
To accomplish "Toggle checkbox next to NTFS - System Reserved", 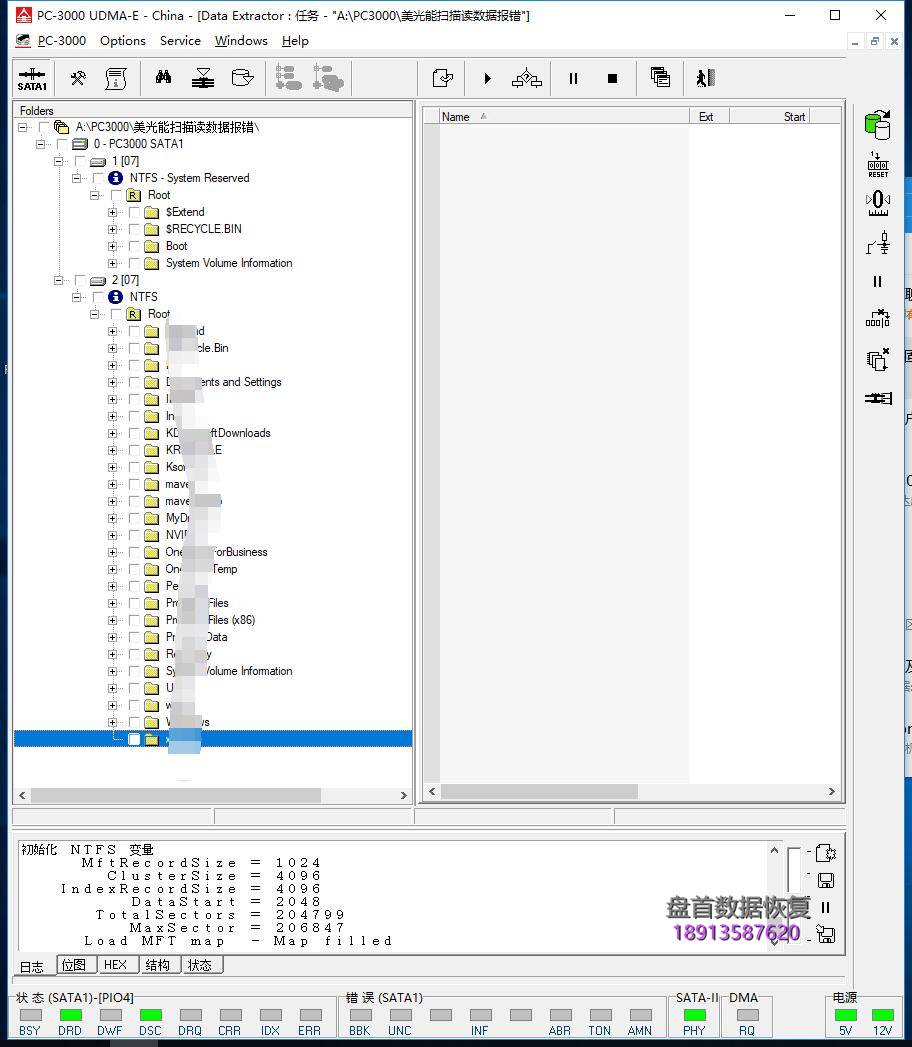I will 97,178.
